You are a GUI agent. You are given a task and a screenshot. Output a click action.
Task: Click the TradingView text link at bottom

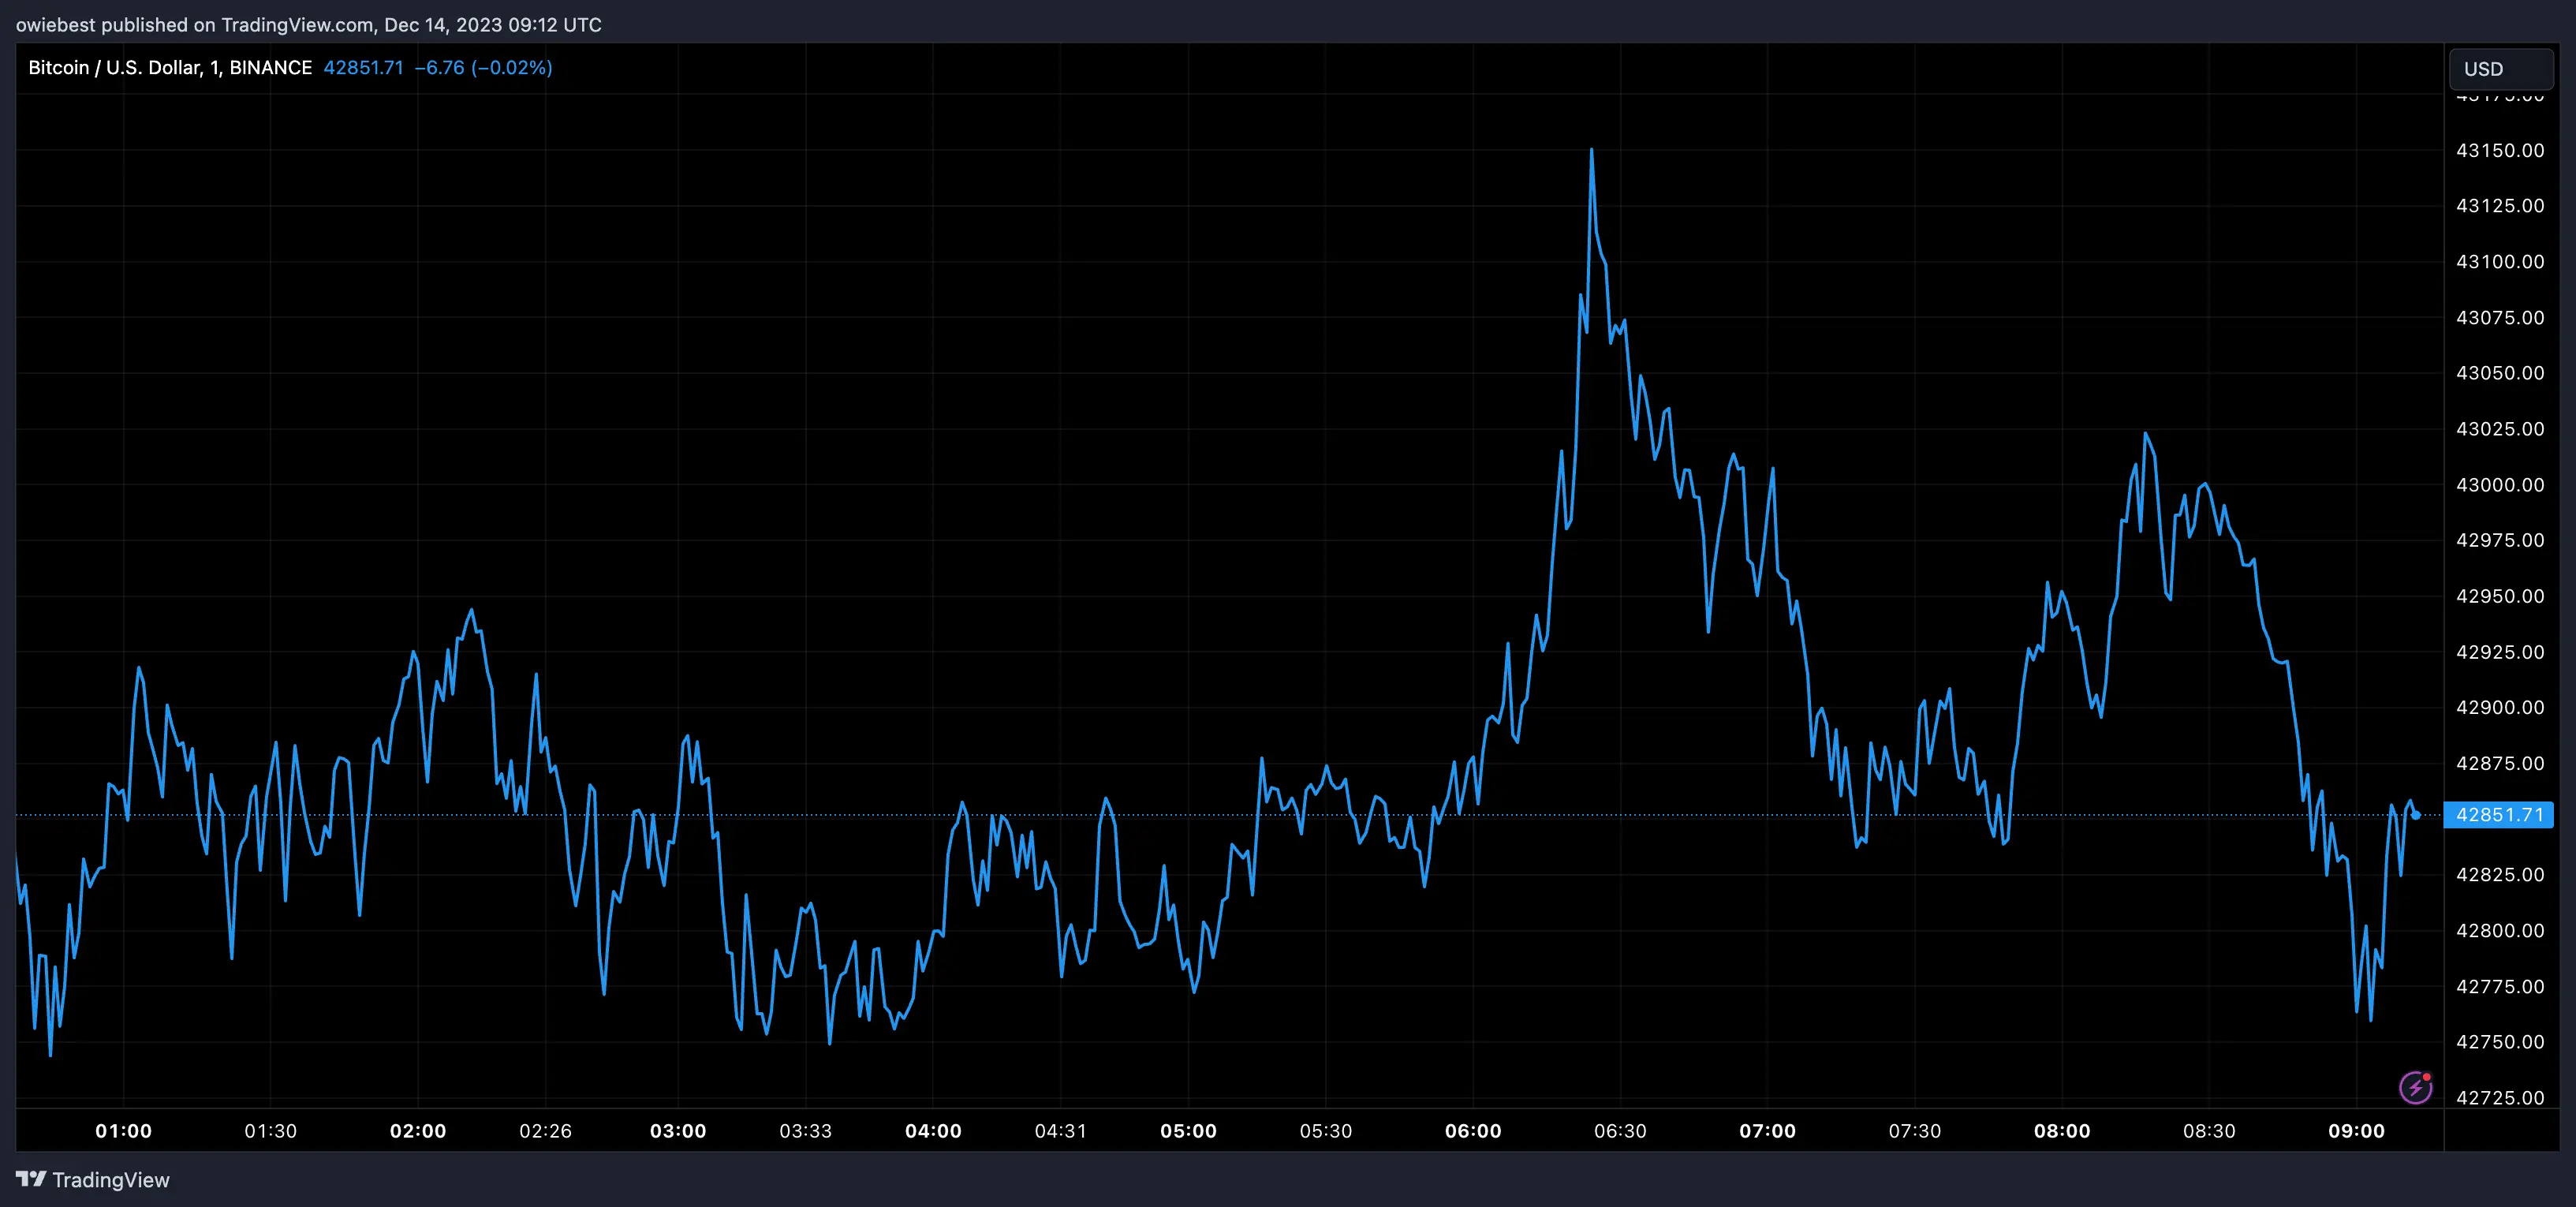coord(113,1180)
